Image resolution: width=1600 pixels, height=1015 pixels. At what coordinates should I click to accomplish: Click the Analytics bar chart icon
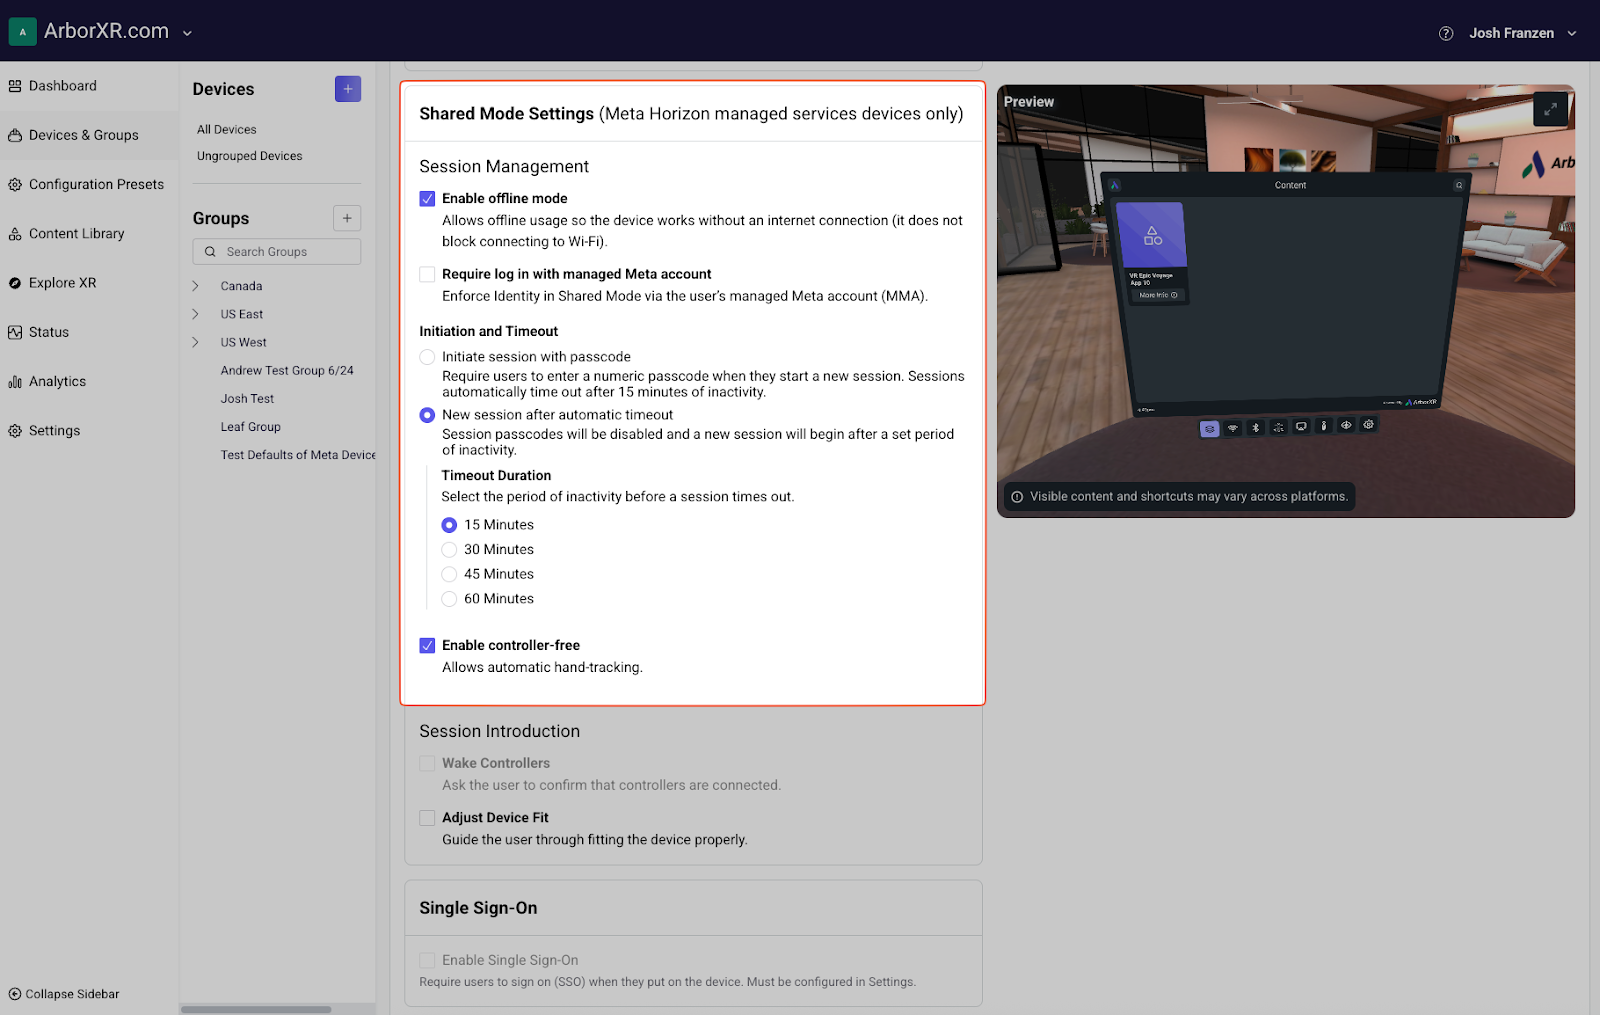(15, 382)
